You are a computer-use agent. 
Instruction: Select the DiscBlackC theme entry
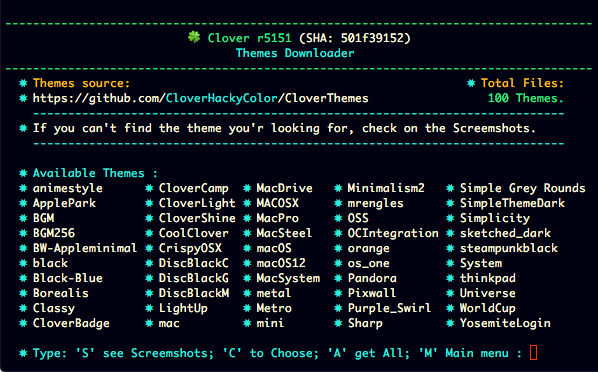[194, 263]
